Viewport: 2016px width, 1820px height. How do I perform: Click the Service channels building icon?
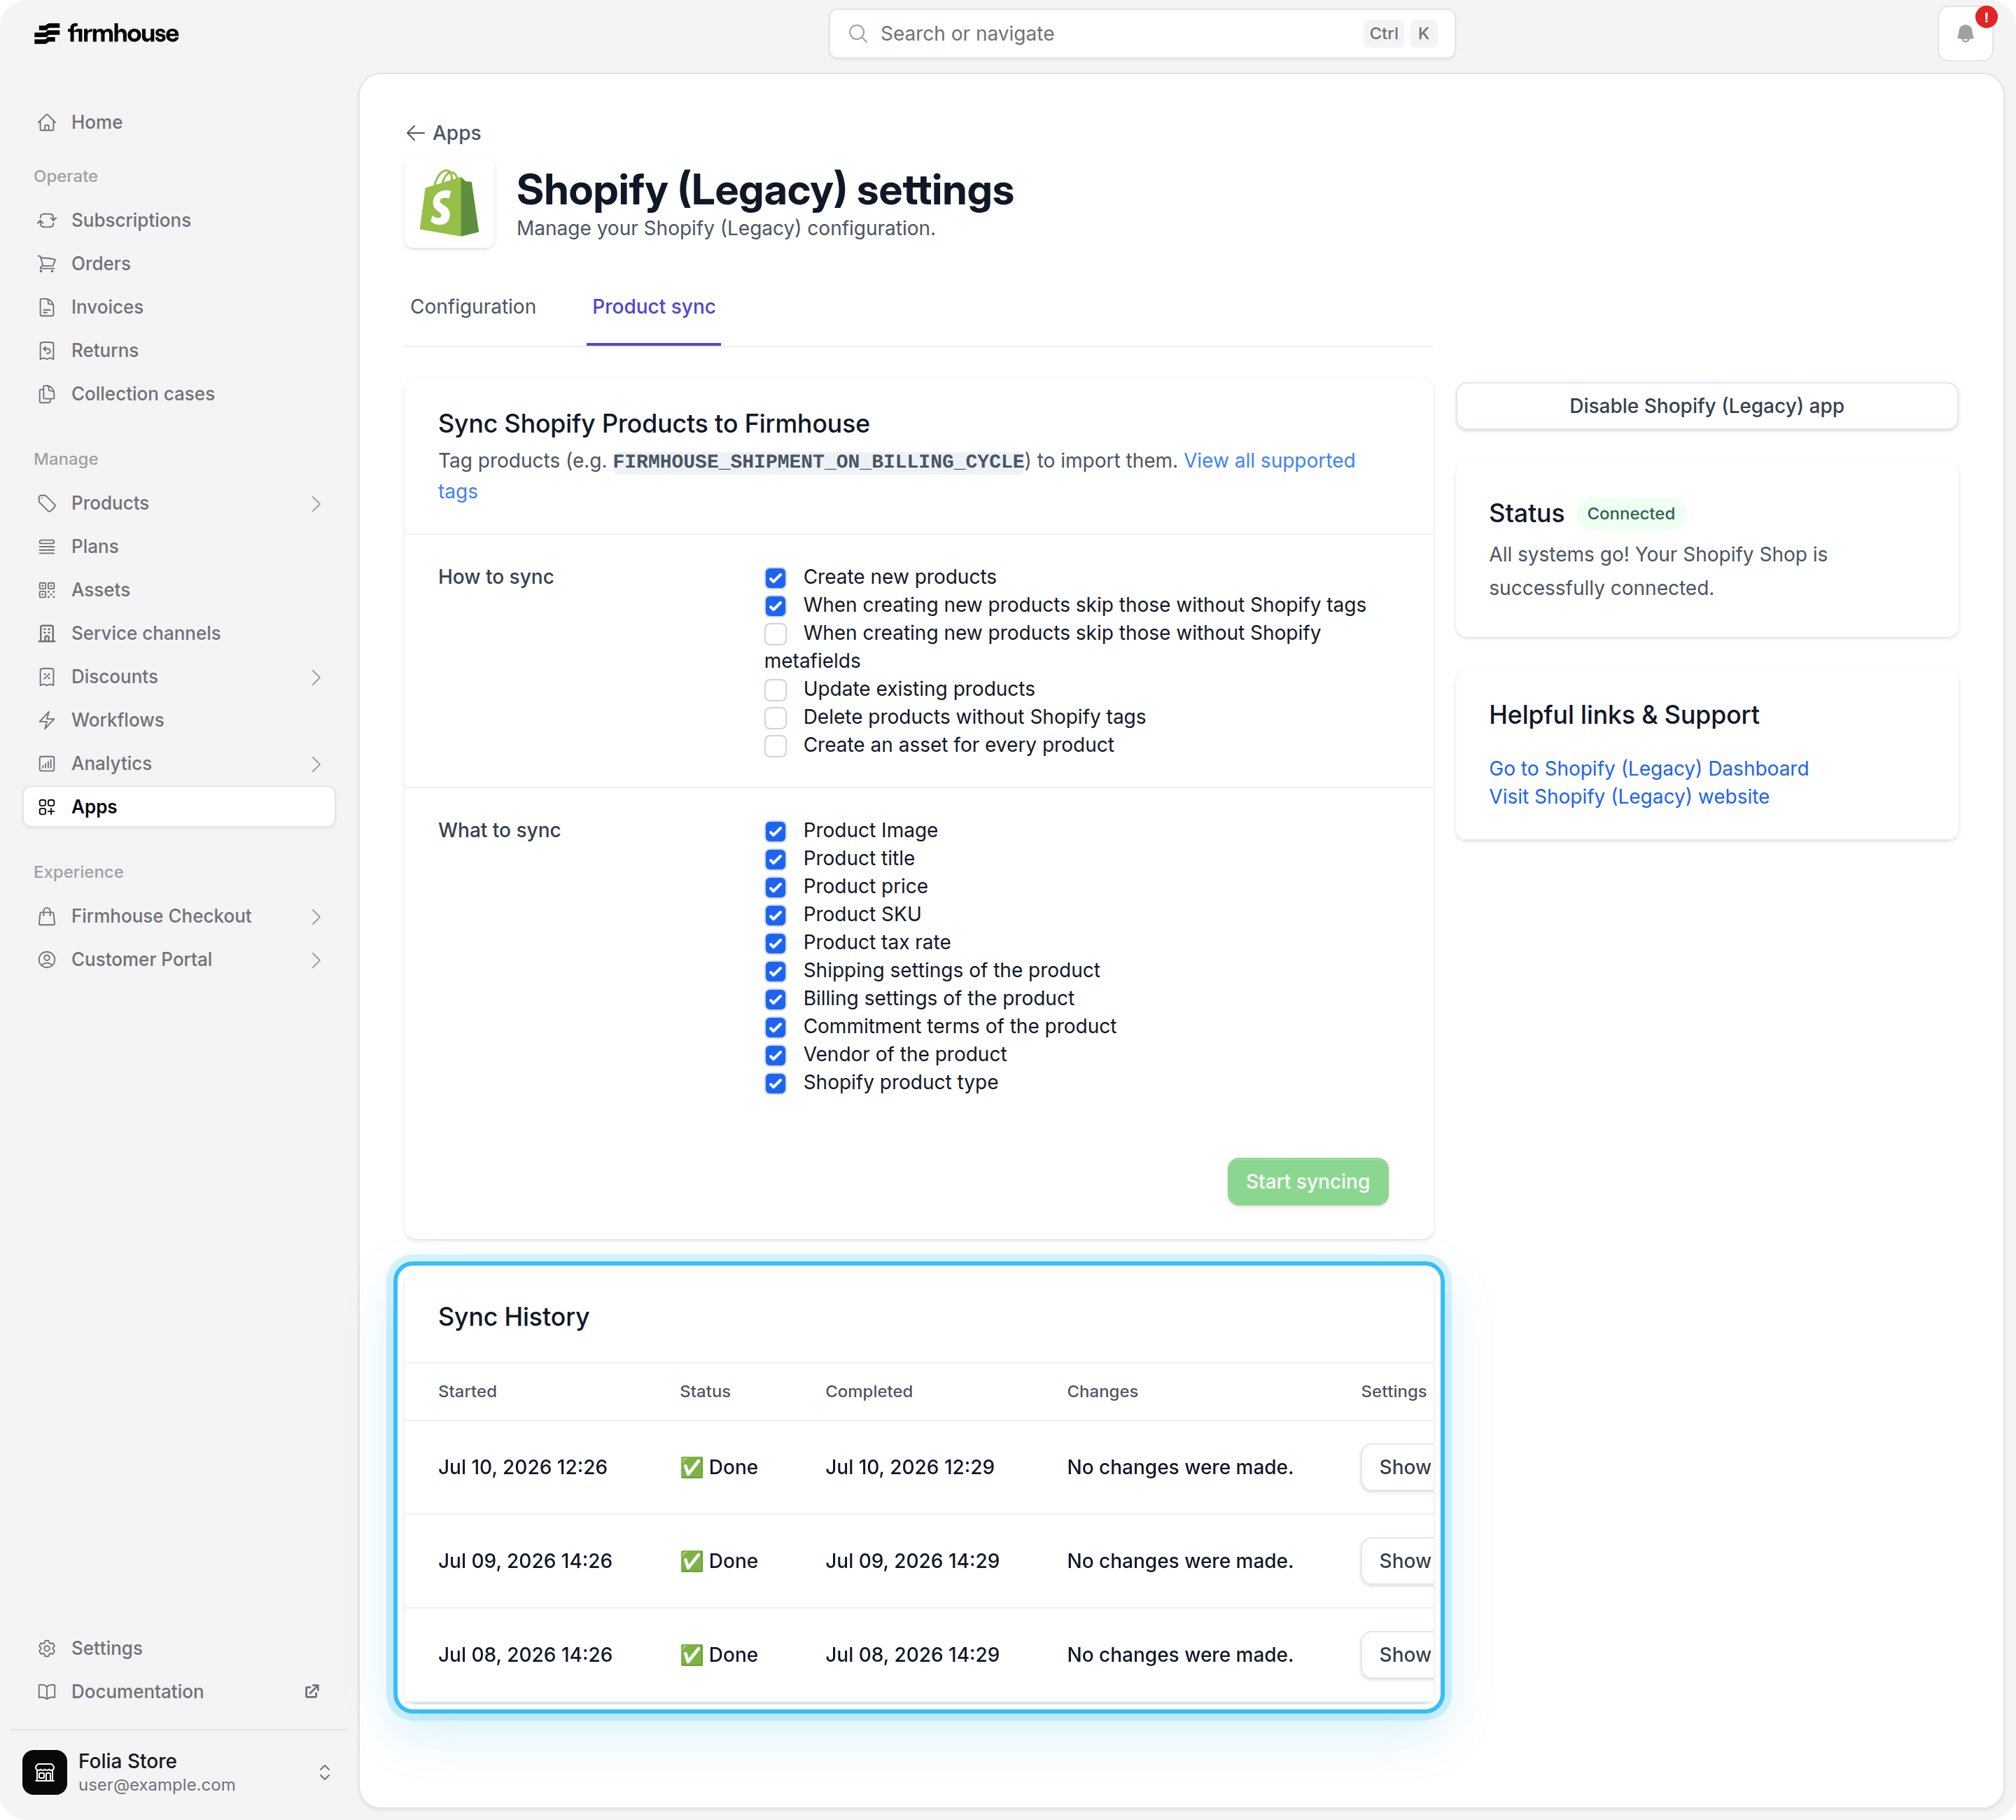tap(47, 633)
